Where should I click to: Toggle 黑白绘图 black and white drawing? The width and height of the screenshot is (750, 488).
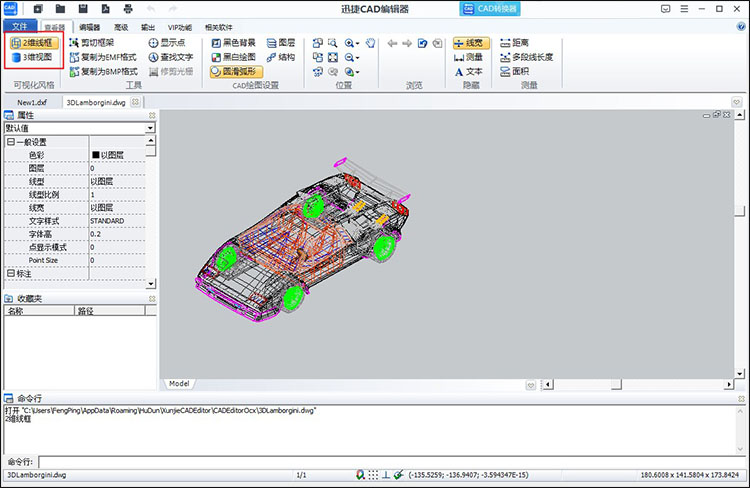pos(233,57)
